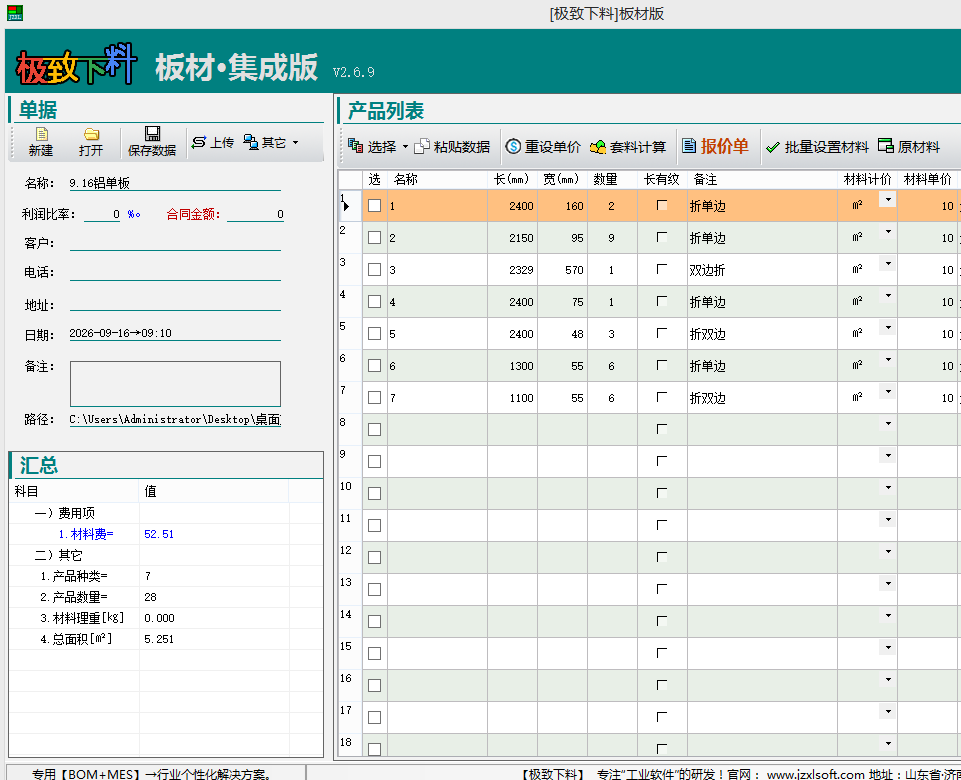
Task: Open the 原材料 raw materials window
Action: 909,146
